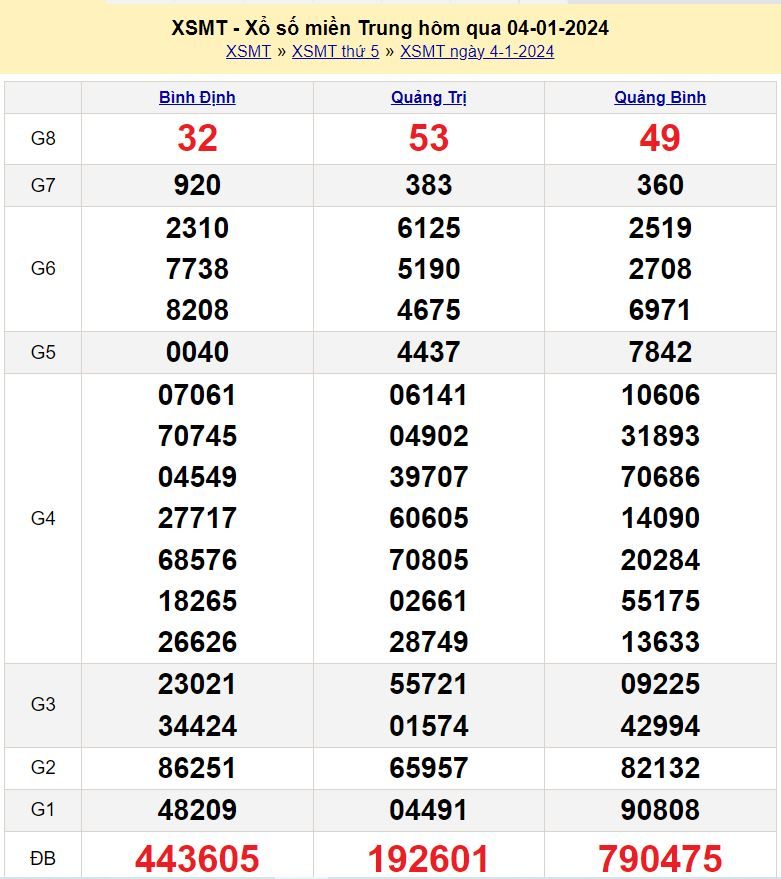Image resolution: width=781 pixels, height=879 pixels.
Task: Select the G1 row label
Action: pos(43,809)
